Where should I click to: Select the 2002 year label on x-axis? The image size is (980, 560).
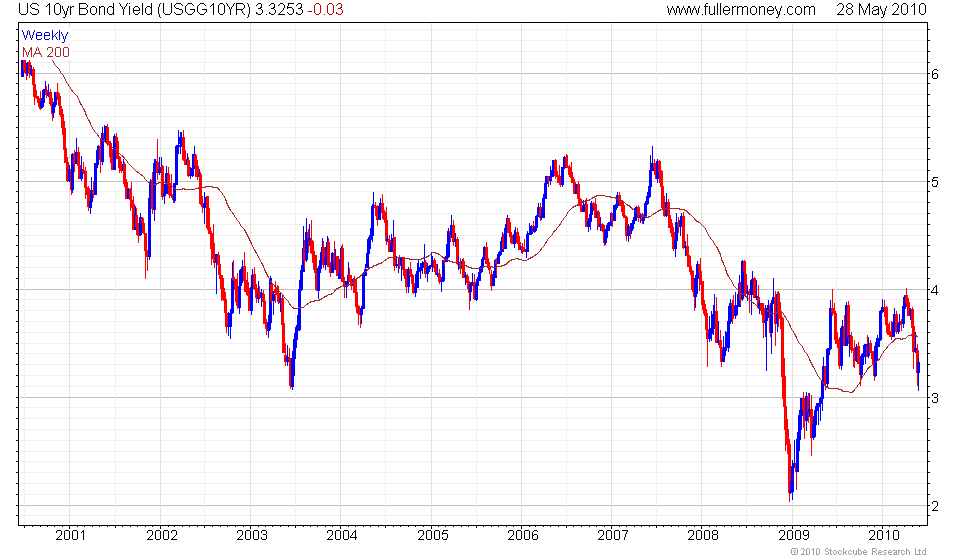coord(161,535)
